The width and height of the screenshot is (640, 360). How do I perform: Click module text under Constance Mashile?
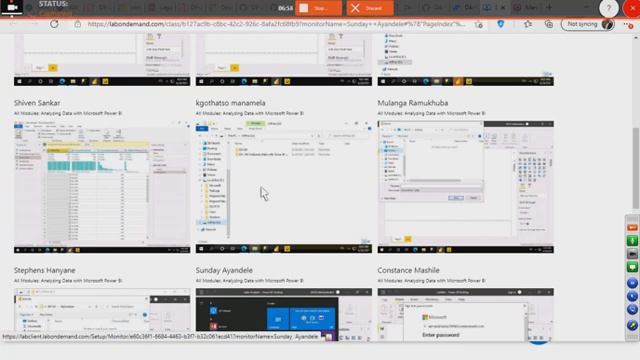click(431, 280)
